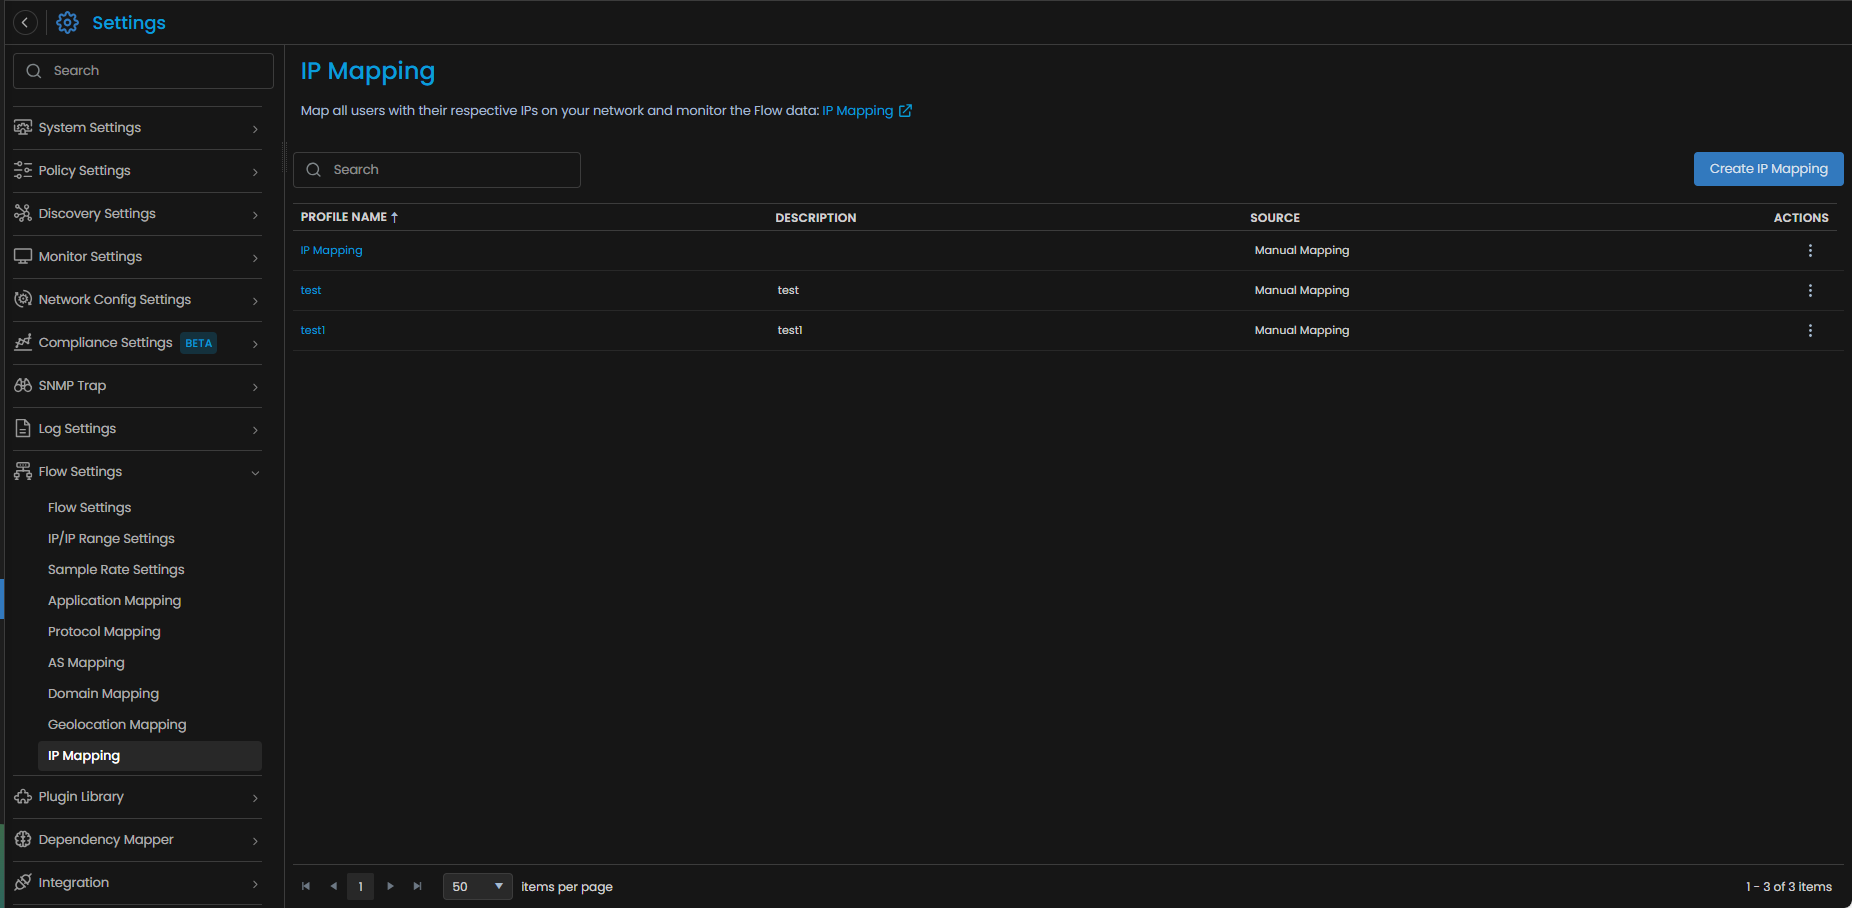Click the magnifier icon in sidebar search
Viewport: 1852px width, 908px height.
[34, 71]
